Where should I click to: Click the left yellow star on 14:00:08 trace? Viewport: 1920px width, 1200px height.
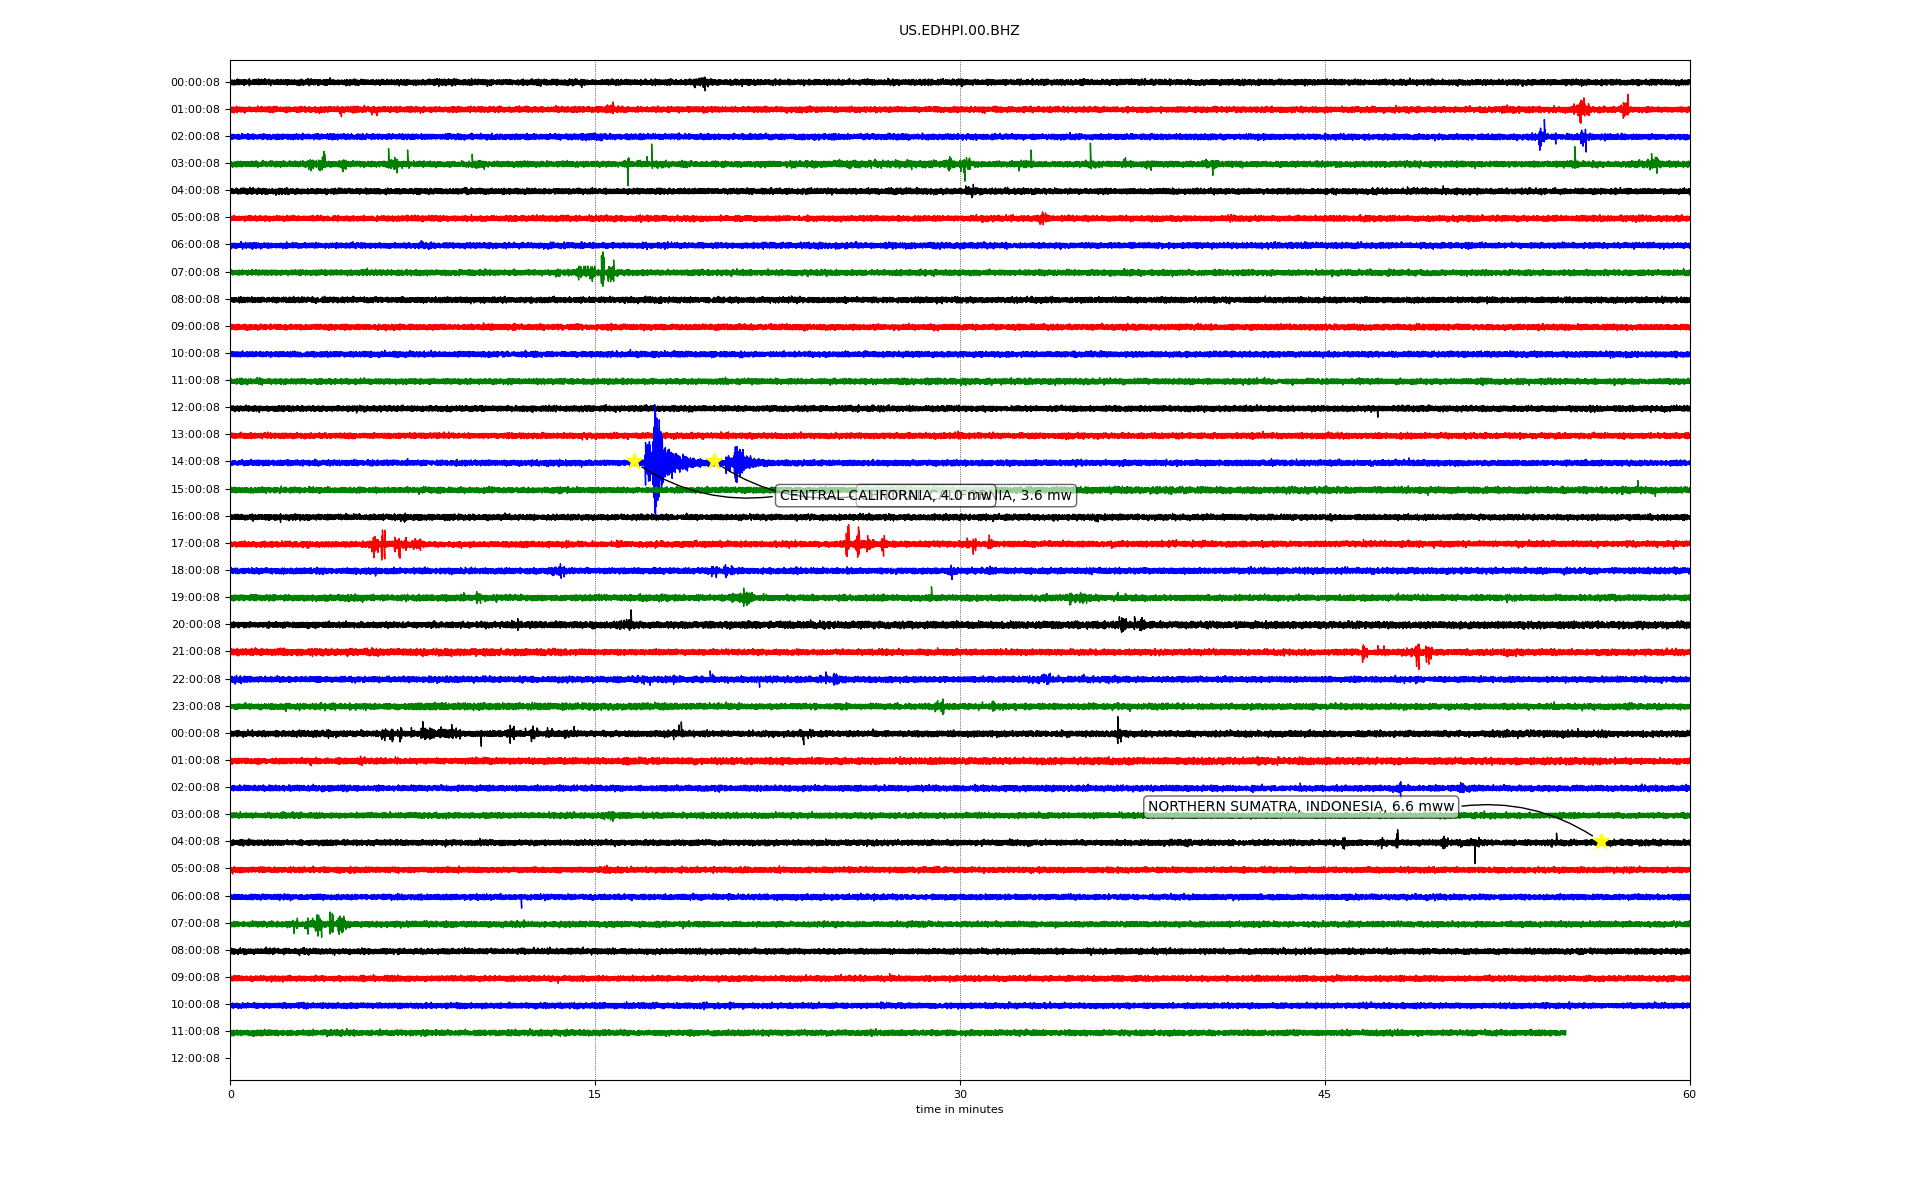[633, 461]
